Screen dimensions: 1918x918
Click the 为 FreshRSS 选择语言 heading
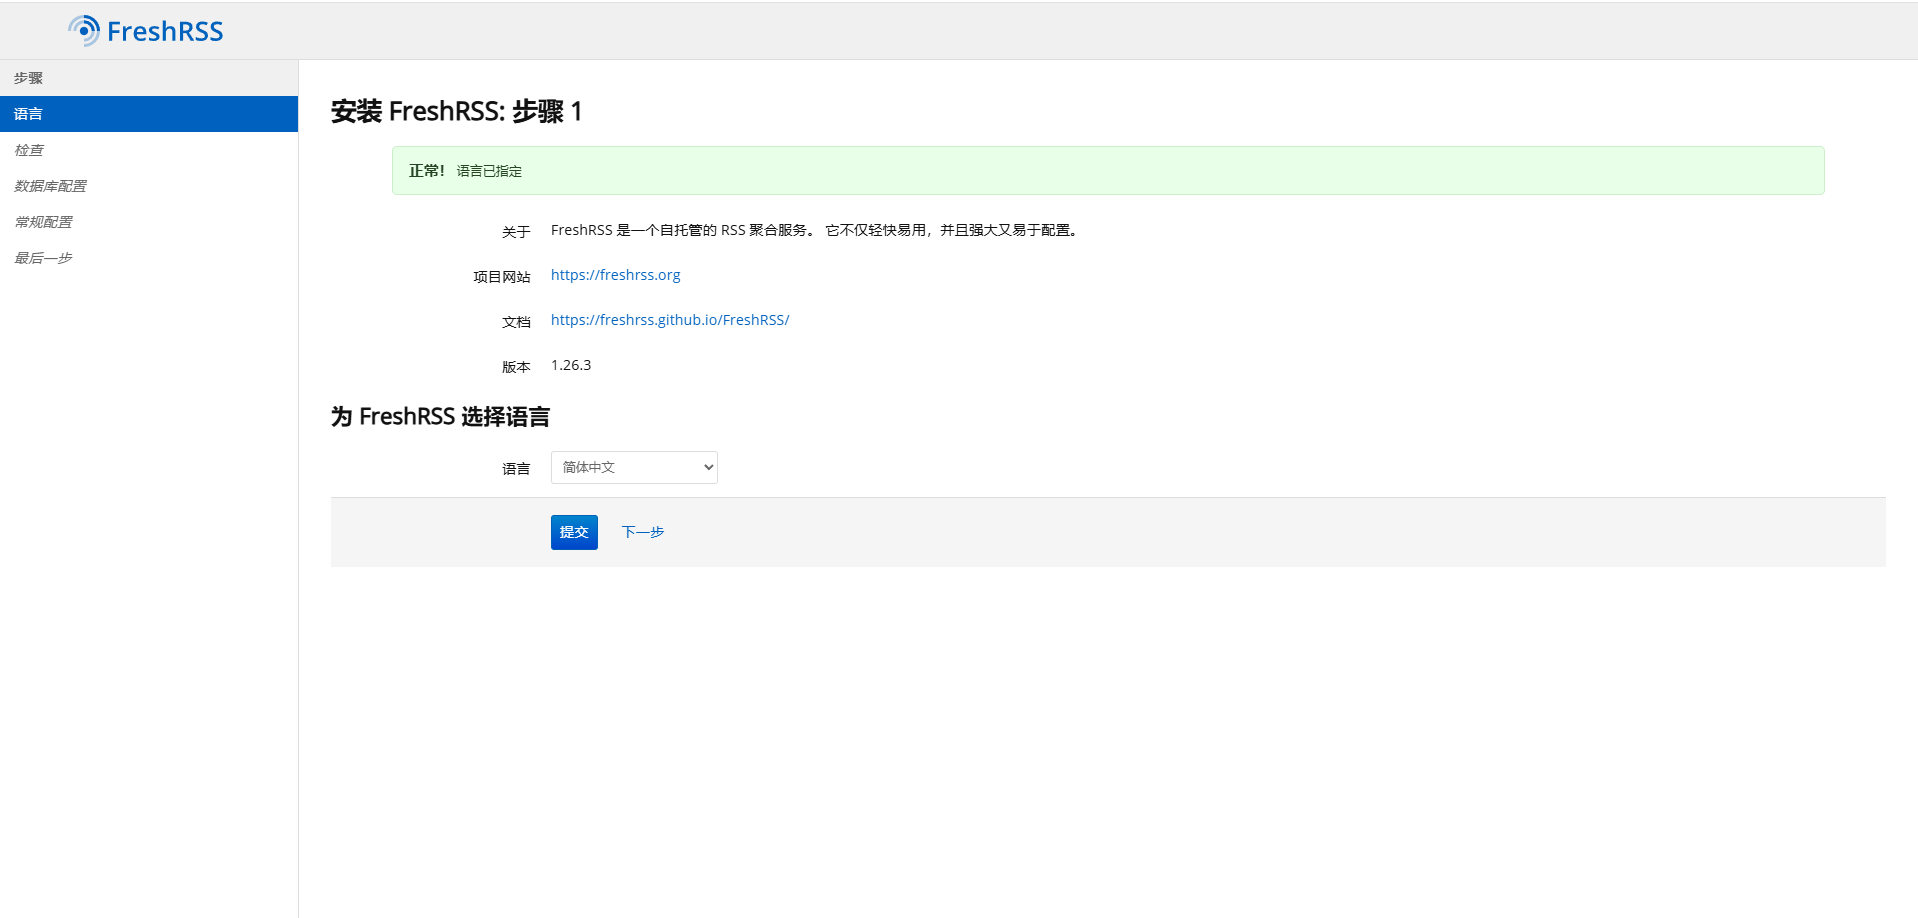(x=440, y=417)
